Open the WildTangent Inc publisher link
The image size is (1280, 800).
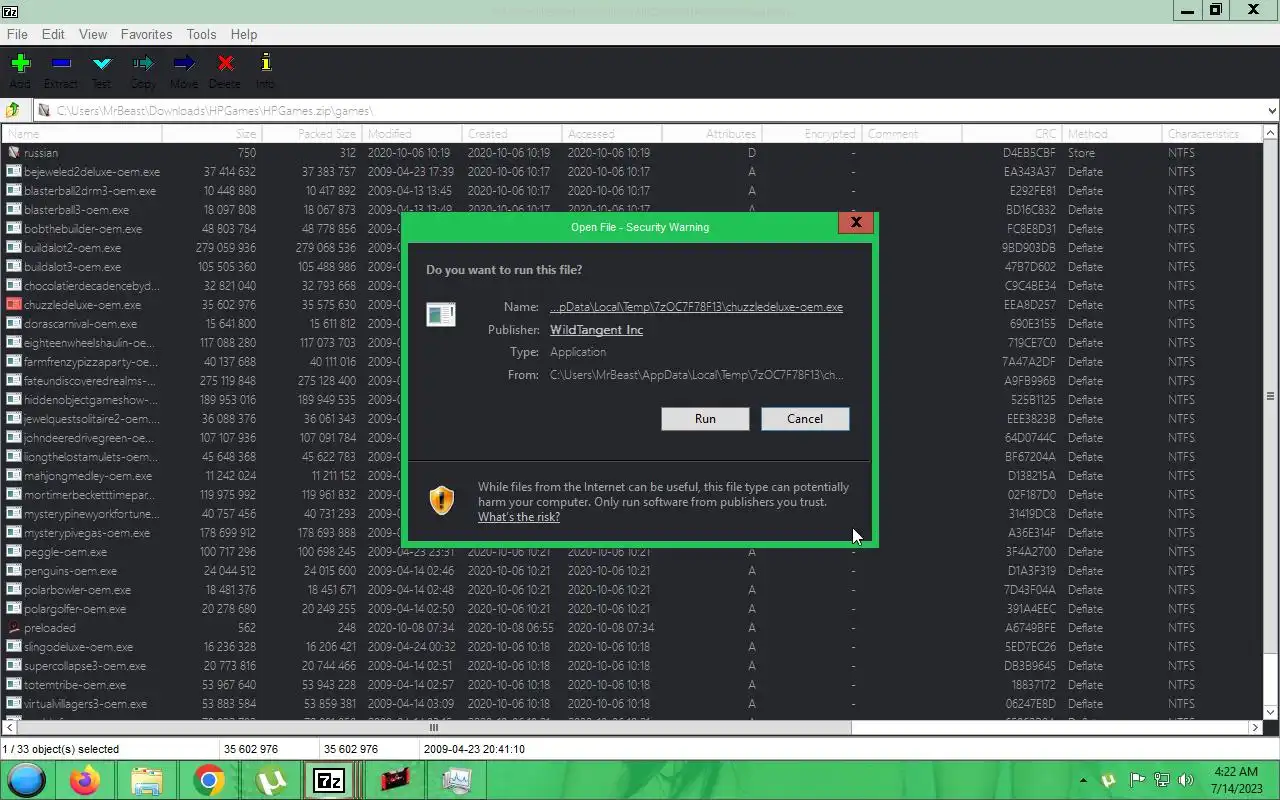(x=596, y=330)
